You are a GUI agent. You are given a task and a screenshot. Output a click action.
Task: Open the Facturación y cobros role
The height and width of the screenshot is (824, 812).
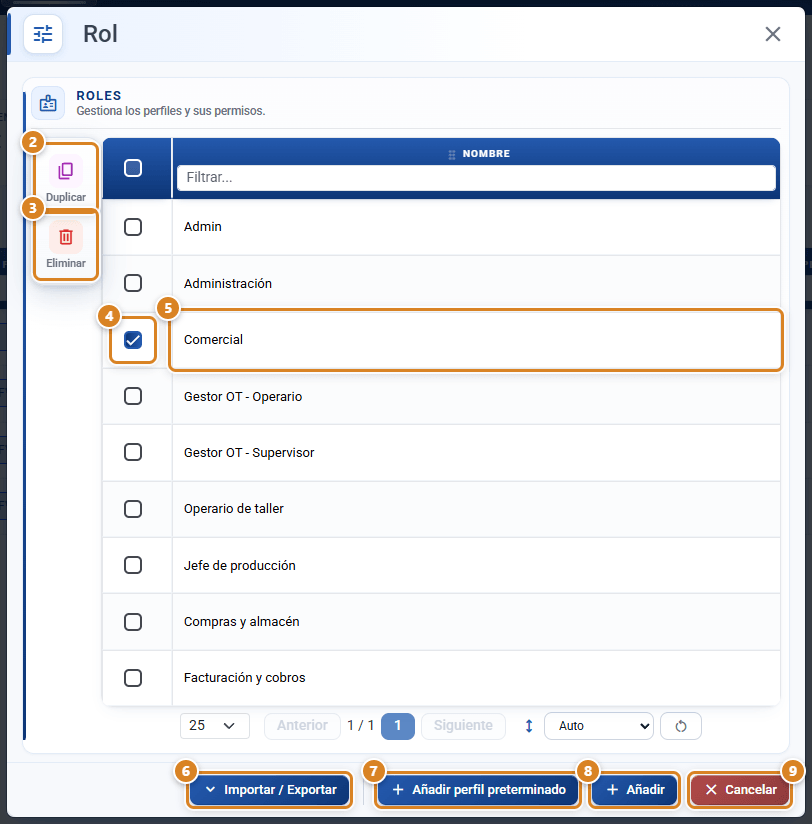click(476, 678)
